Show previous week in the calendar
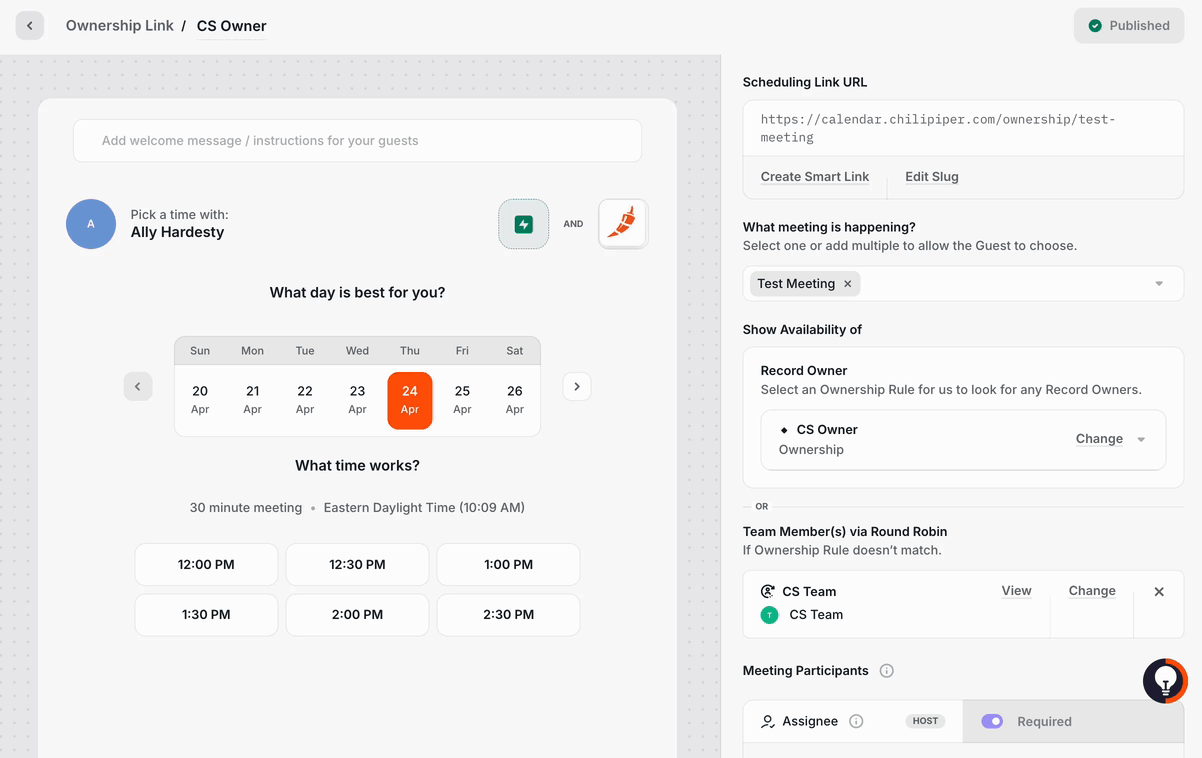The width and height of the screenshot is (1202, 758). 138,387
